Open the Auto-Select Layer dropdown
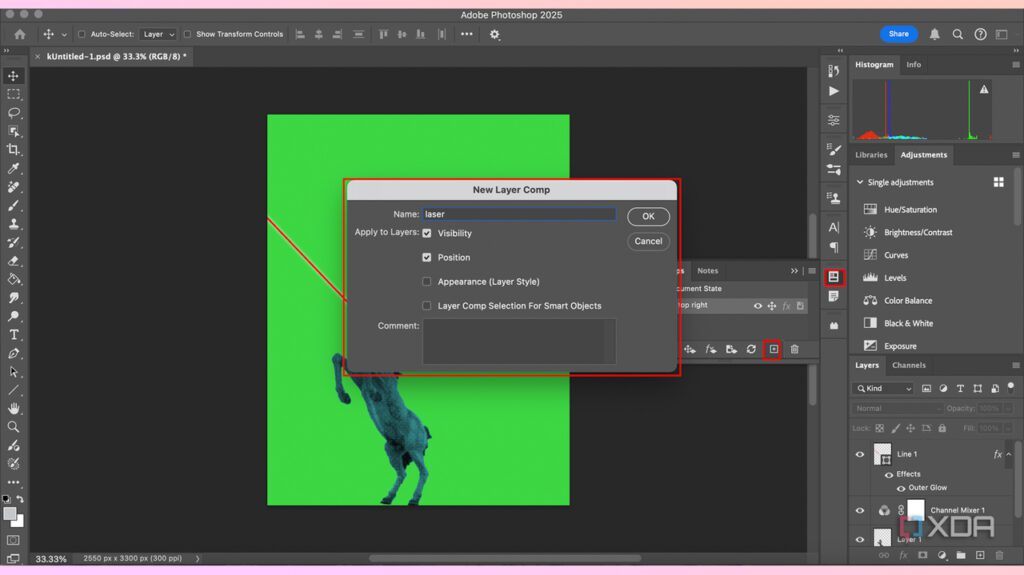This screenshot has height=575, width=1024. tap(159, 34)
